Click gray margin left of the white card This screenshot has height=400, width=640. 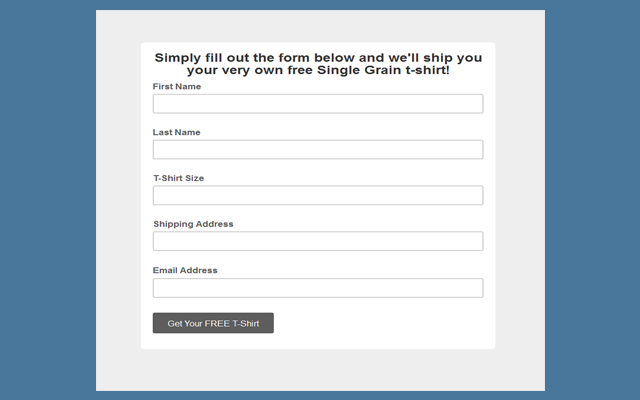tap(118, 196)
